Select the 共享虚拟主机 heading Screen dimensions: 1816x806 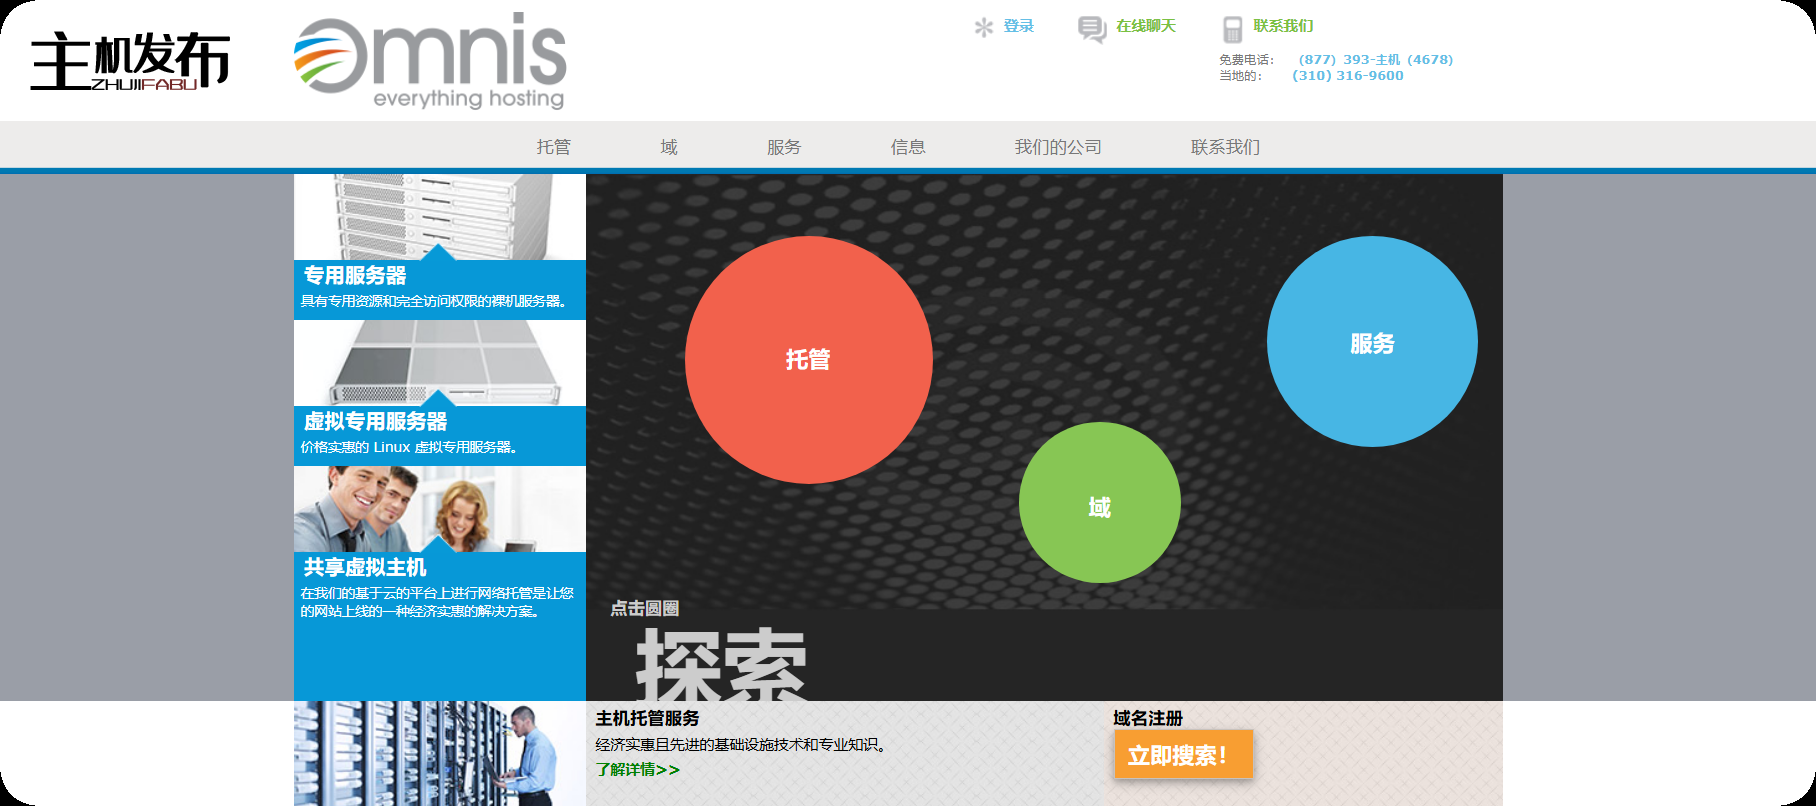365,568
